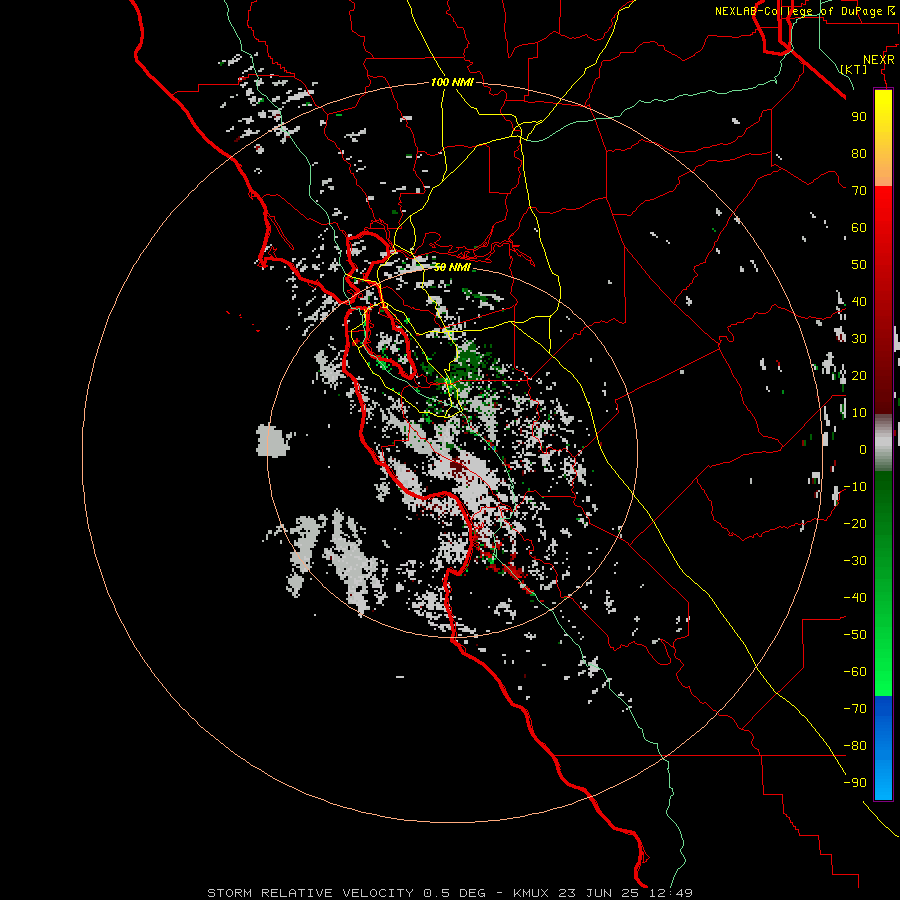Select the -50 scale label
The image size is (900, 900).
855,634
